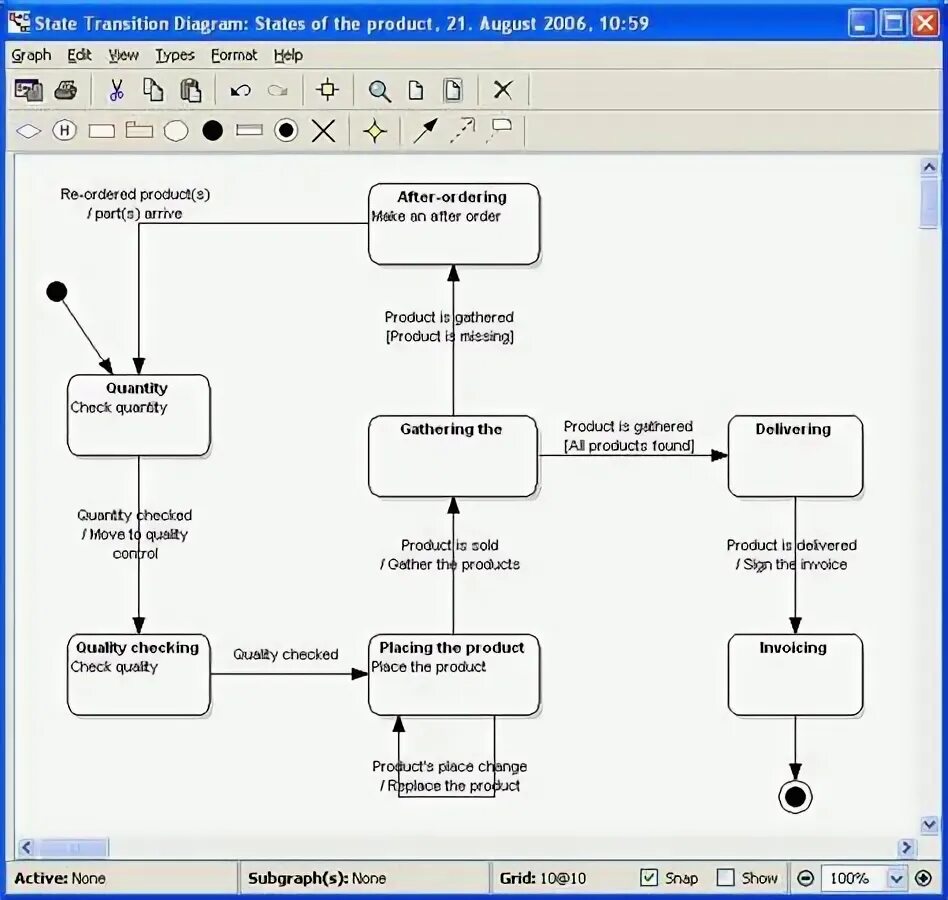The height and width of the screenshot is (900, 948).
Task: Select the diamond decision shape tool
Action: click(x=28, y=131)
